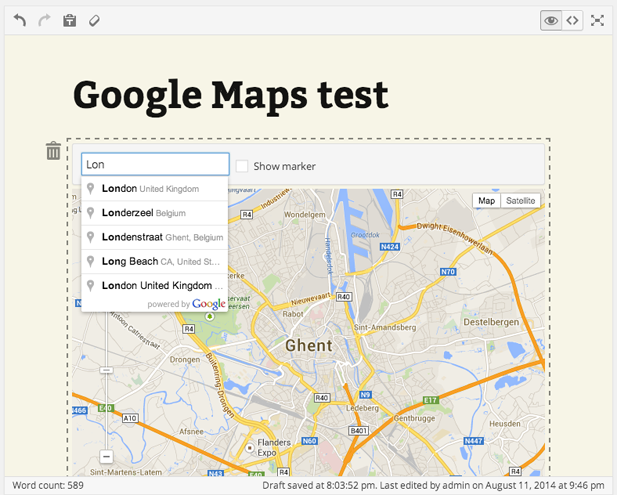
Task: Click pin icon beside Londerzeel suggestion
Action: [x=91, y=213]
